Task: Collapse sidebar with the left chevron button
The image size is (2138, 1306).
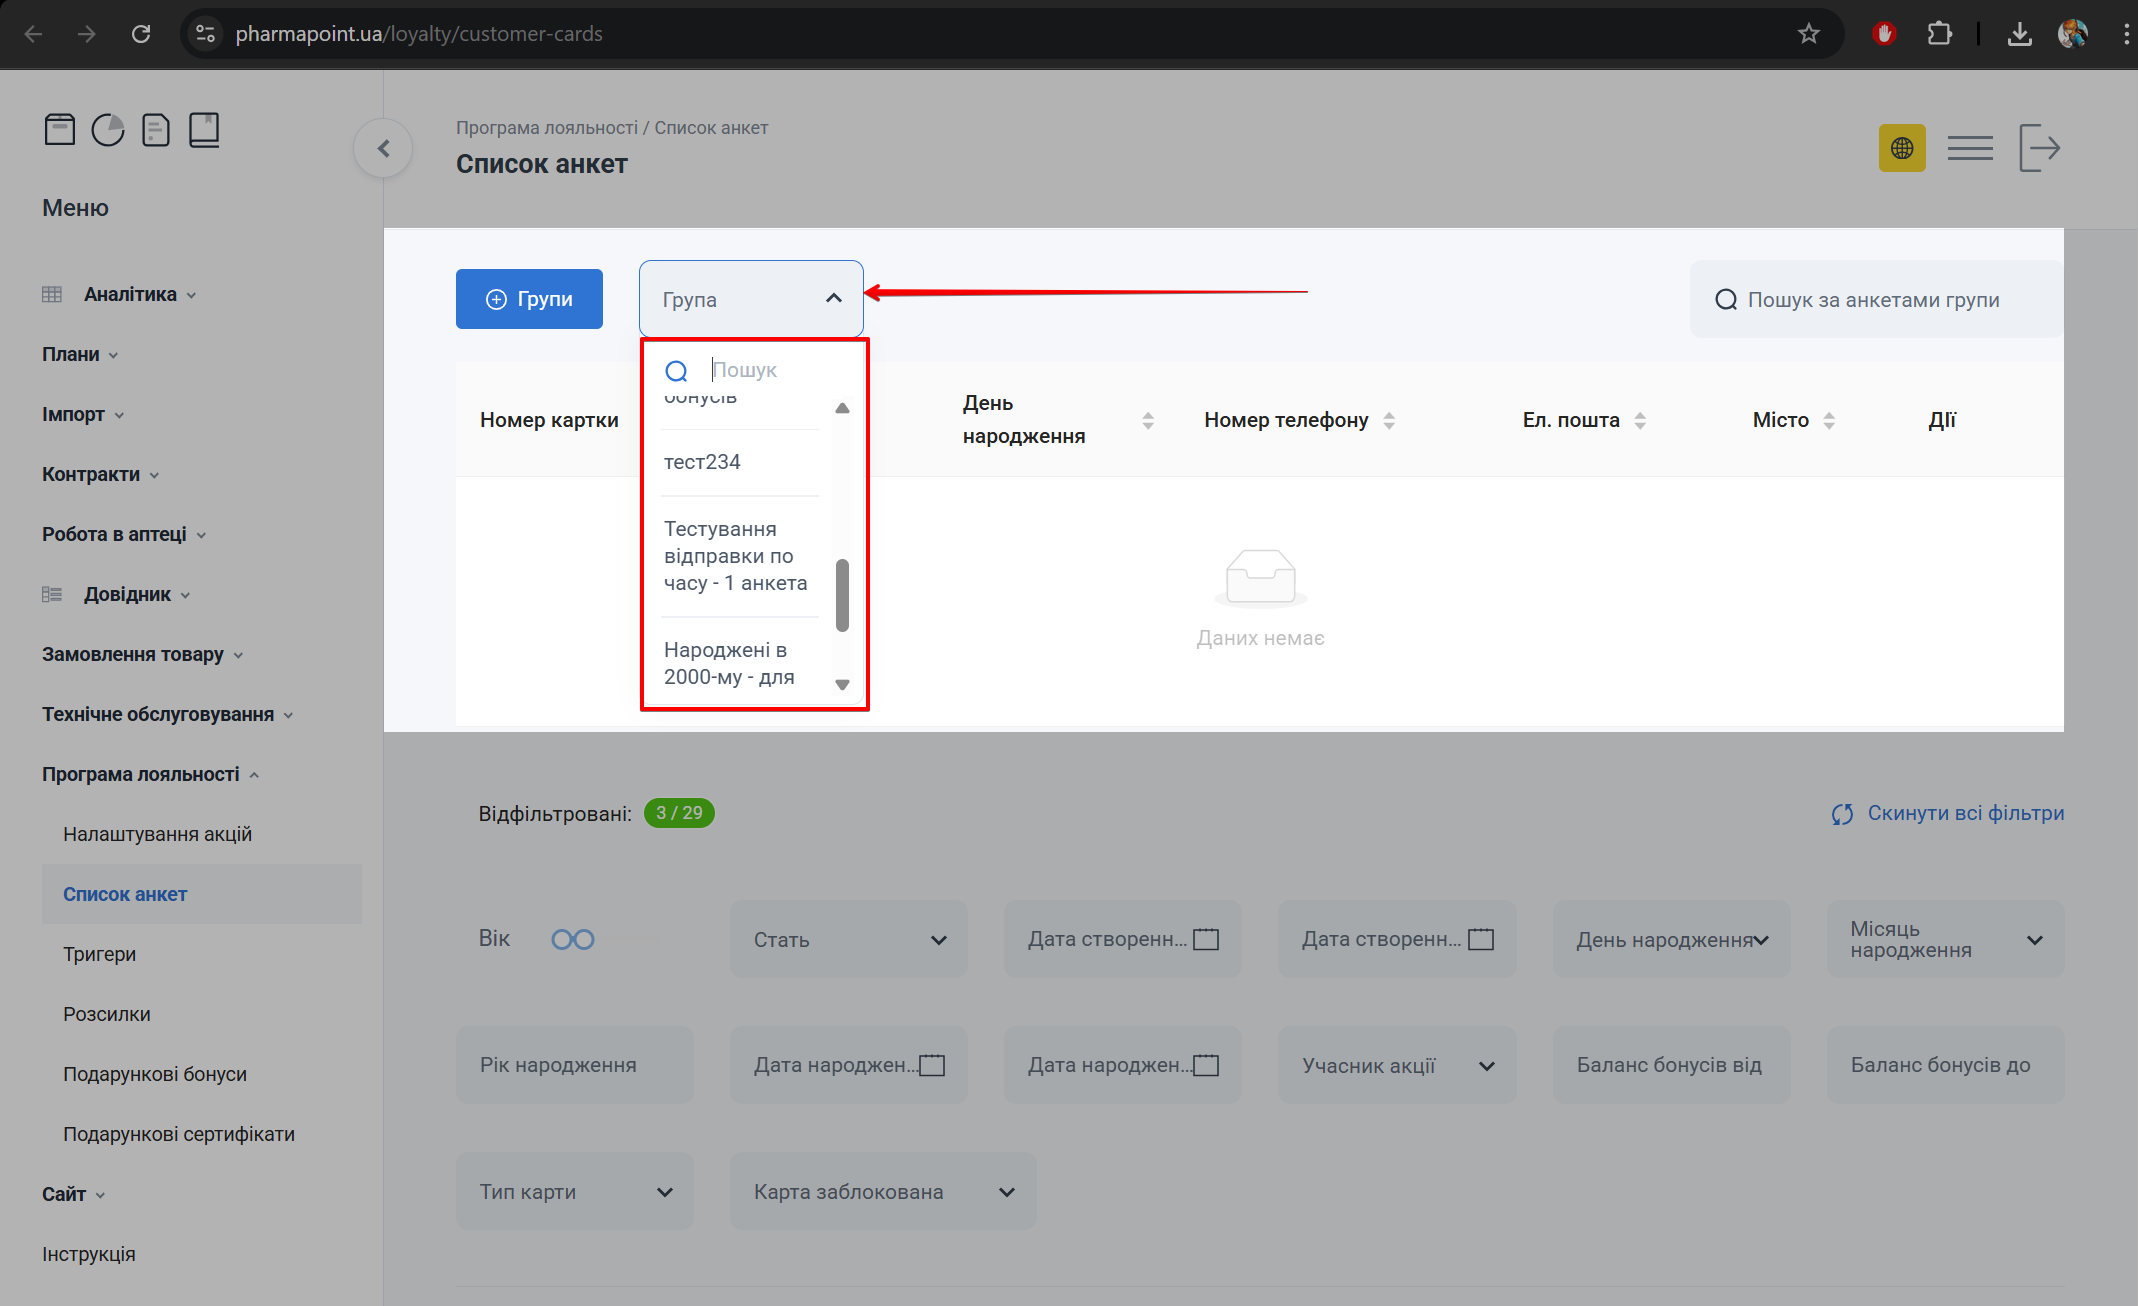Action: pos(383,148)
